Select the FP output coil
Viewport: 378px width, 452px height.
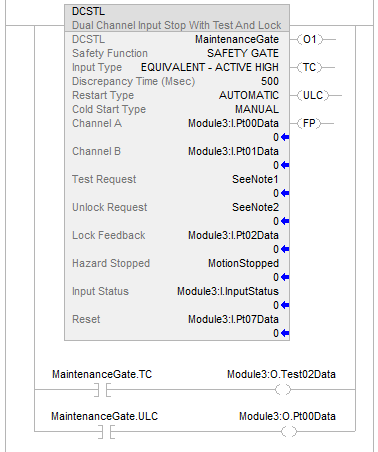[309, 123]
